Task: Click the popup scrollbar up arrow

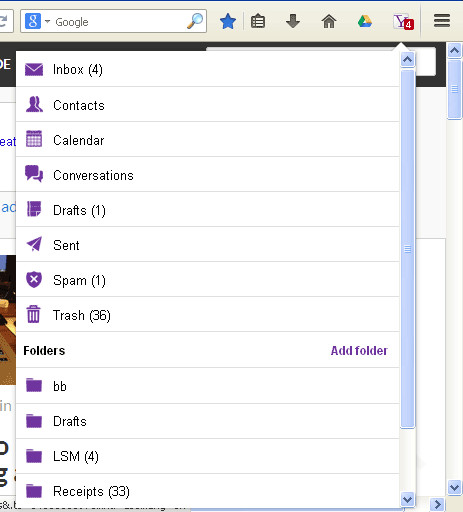Action: pos(407,60)
